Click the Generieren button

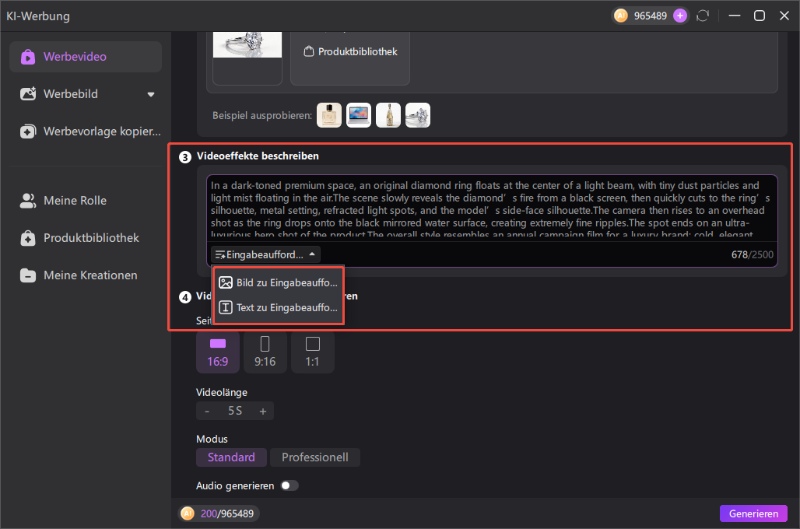tap(753, 514)
